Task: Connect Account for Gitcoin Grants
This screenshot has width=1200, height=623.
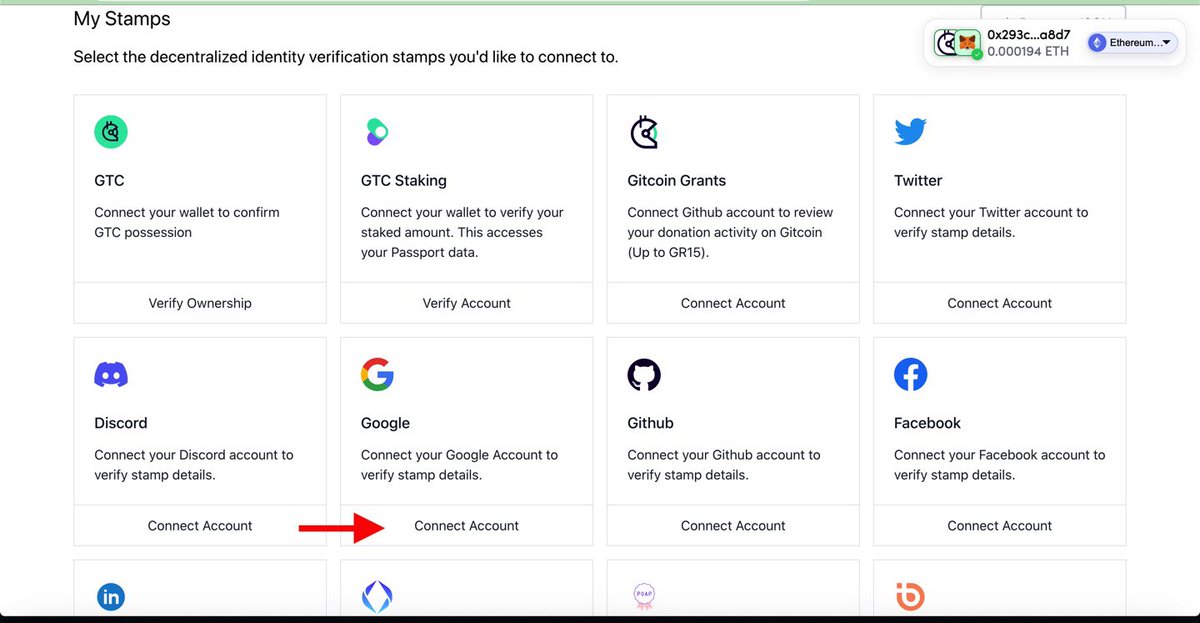Action: pyautogui.click(x=733, y=303)
